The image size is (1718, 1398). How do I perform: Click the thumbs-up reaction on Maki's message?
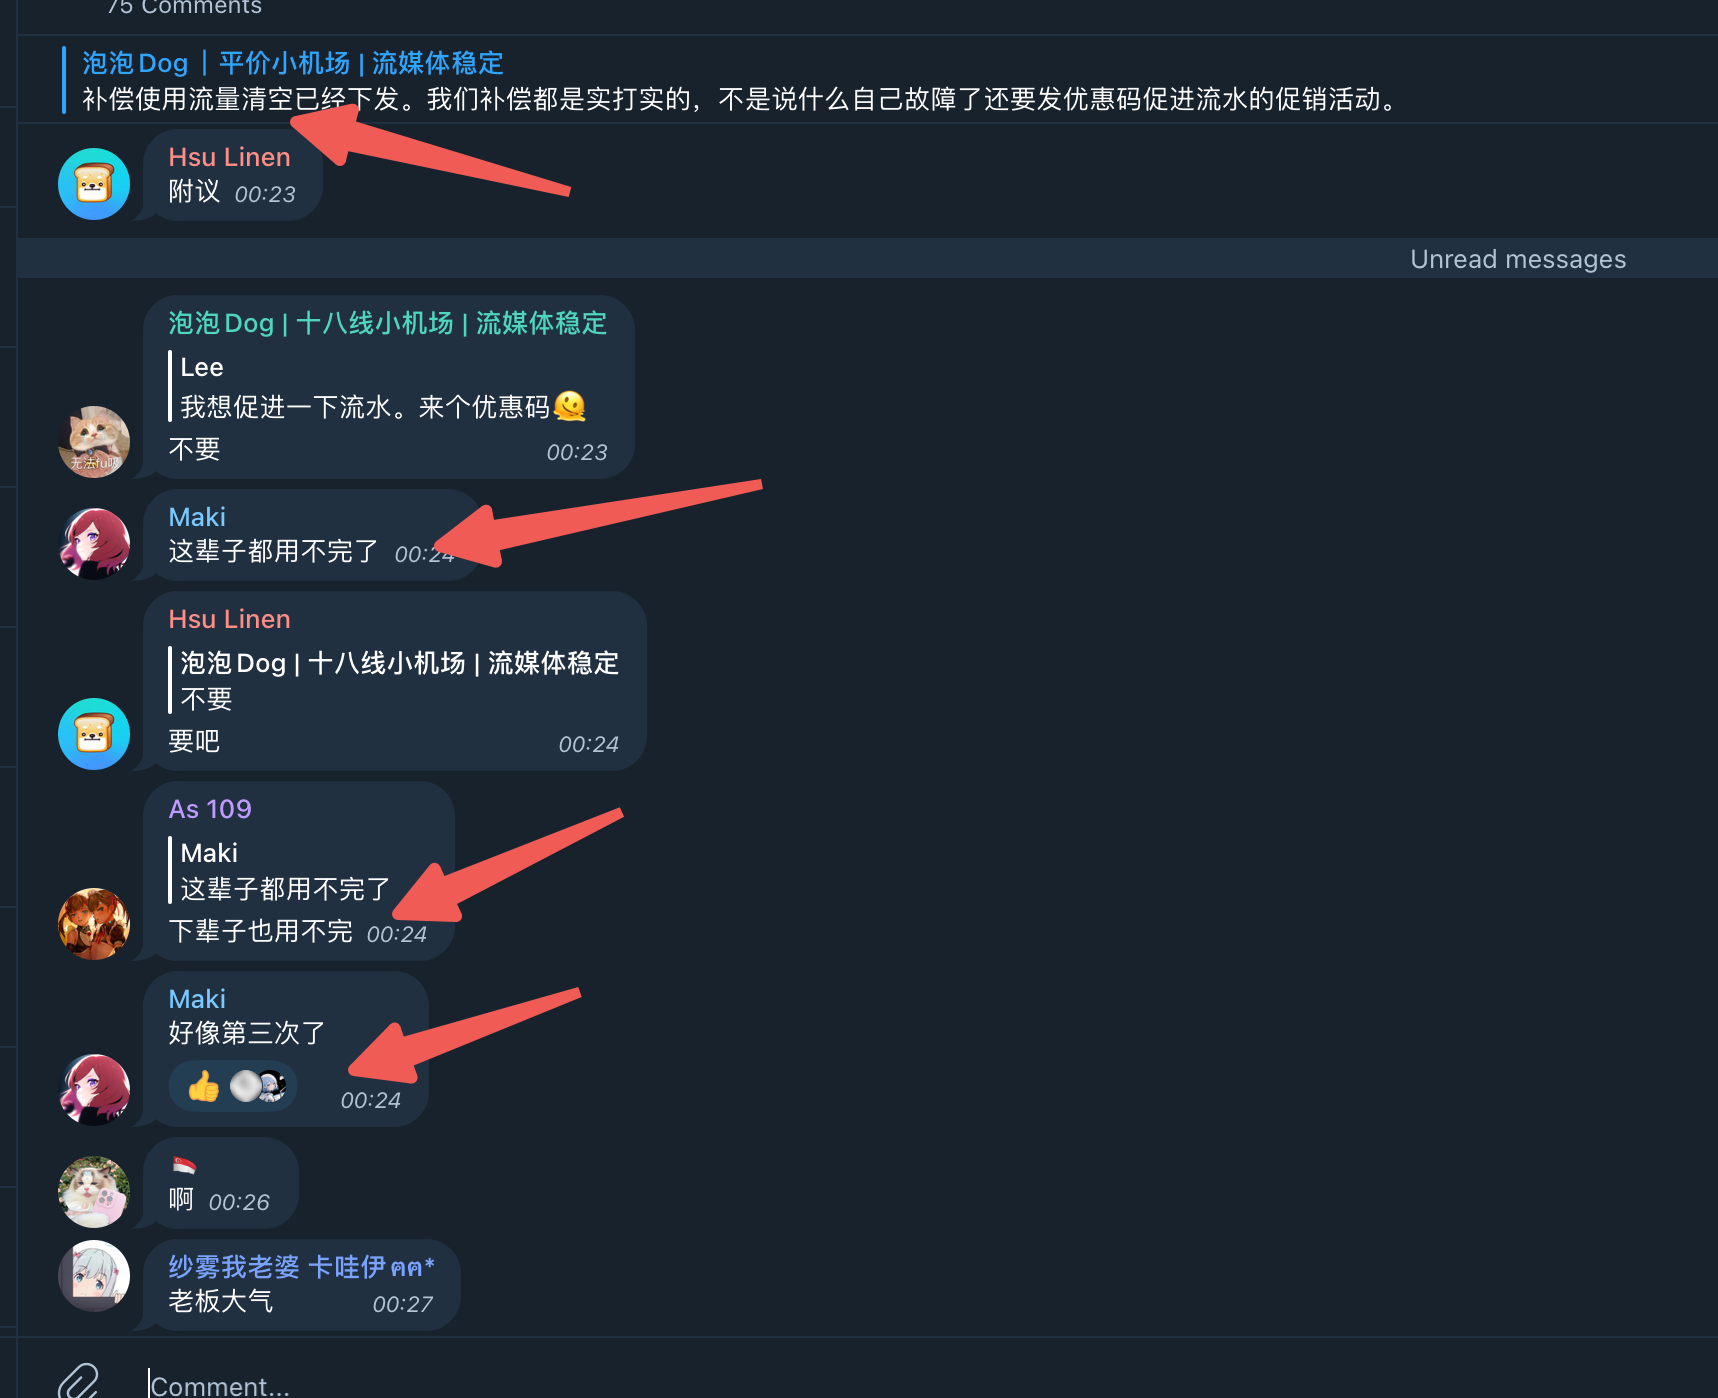coord(203,1086)
